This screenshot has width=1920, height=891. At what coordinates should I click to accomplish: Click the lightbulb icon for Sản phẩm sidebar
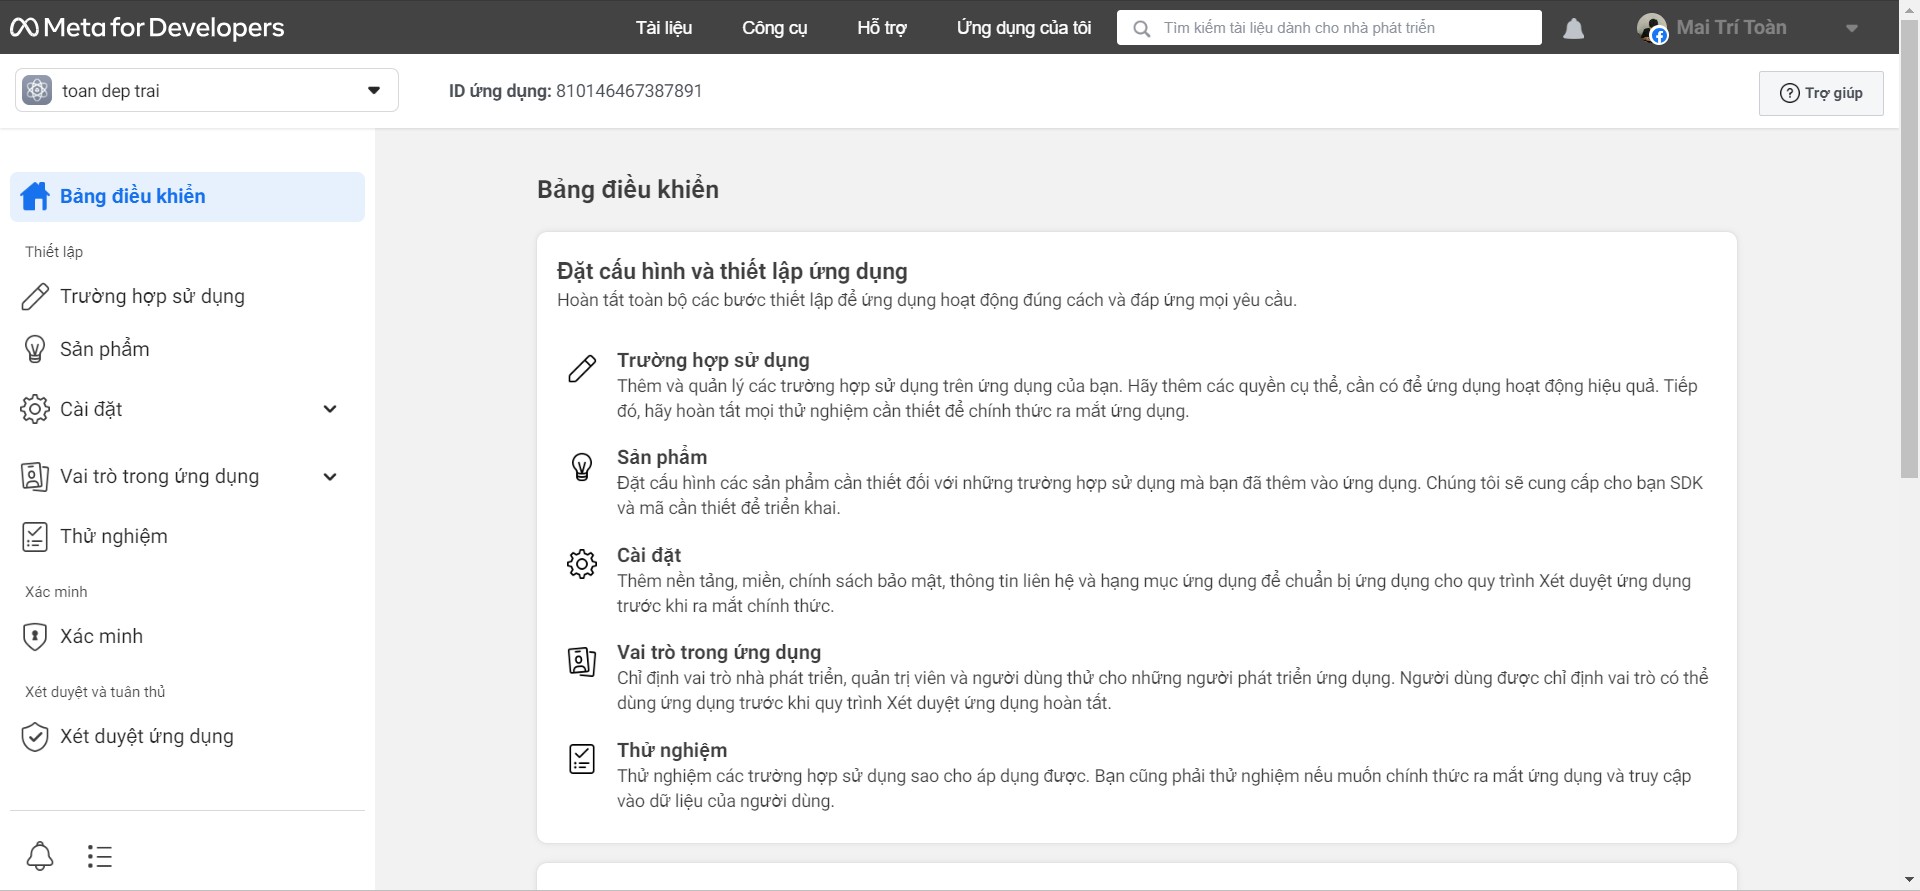[35, 349]
